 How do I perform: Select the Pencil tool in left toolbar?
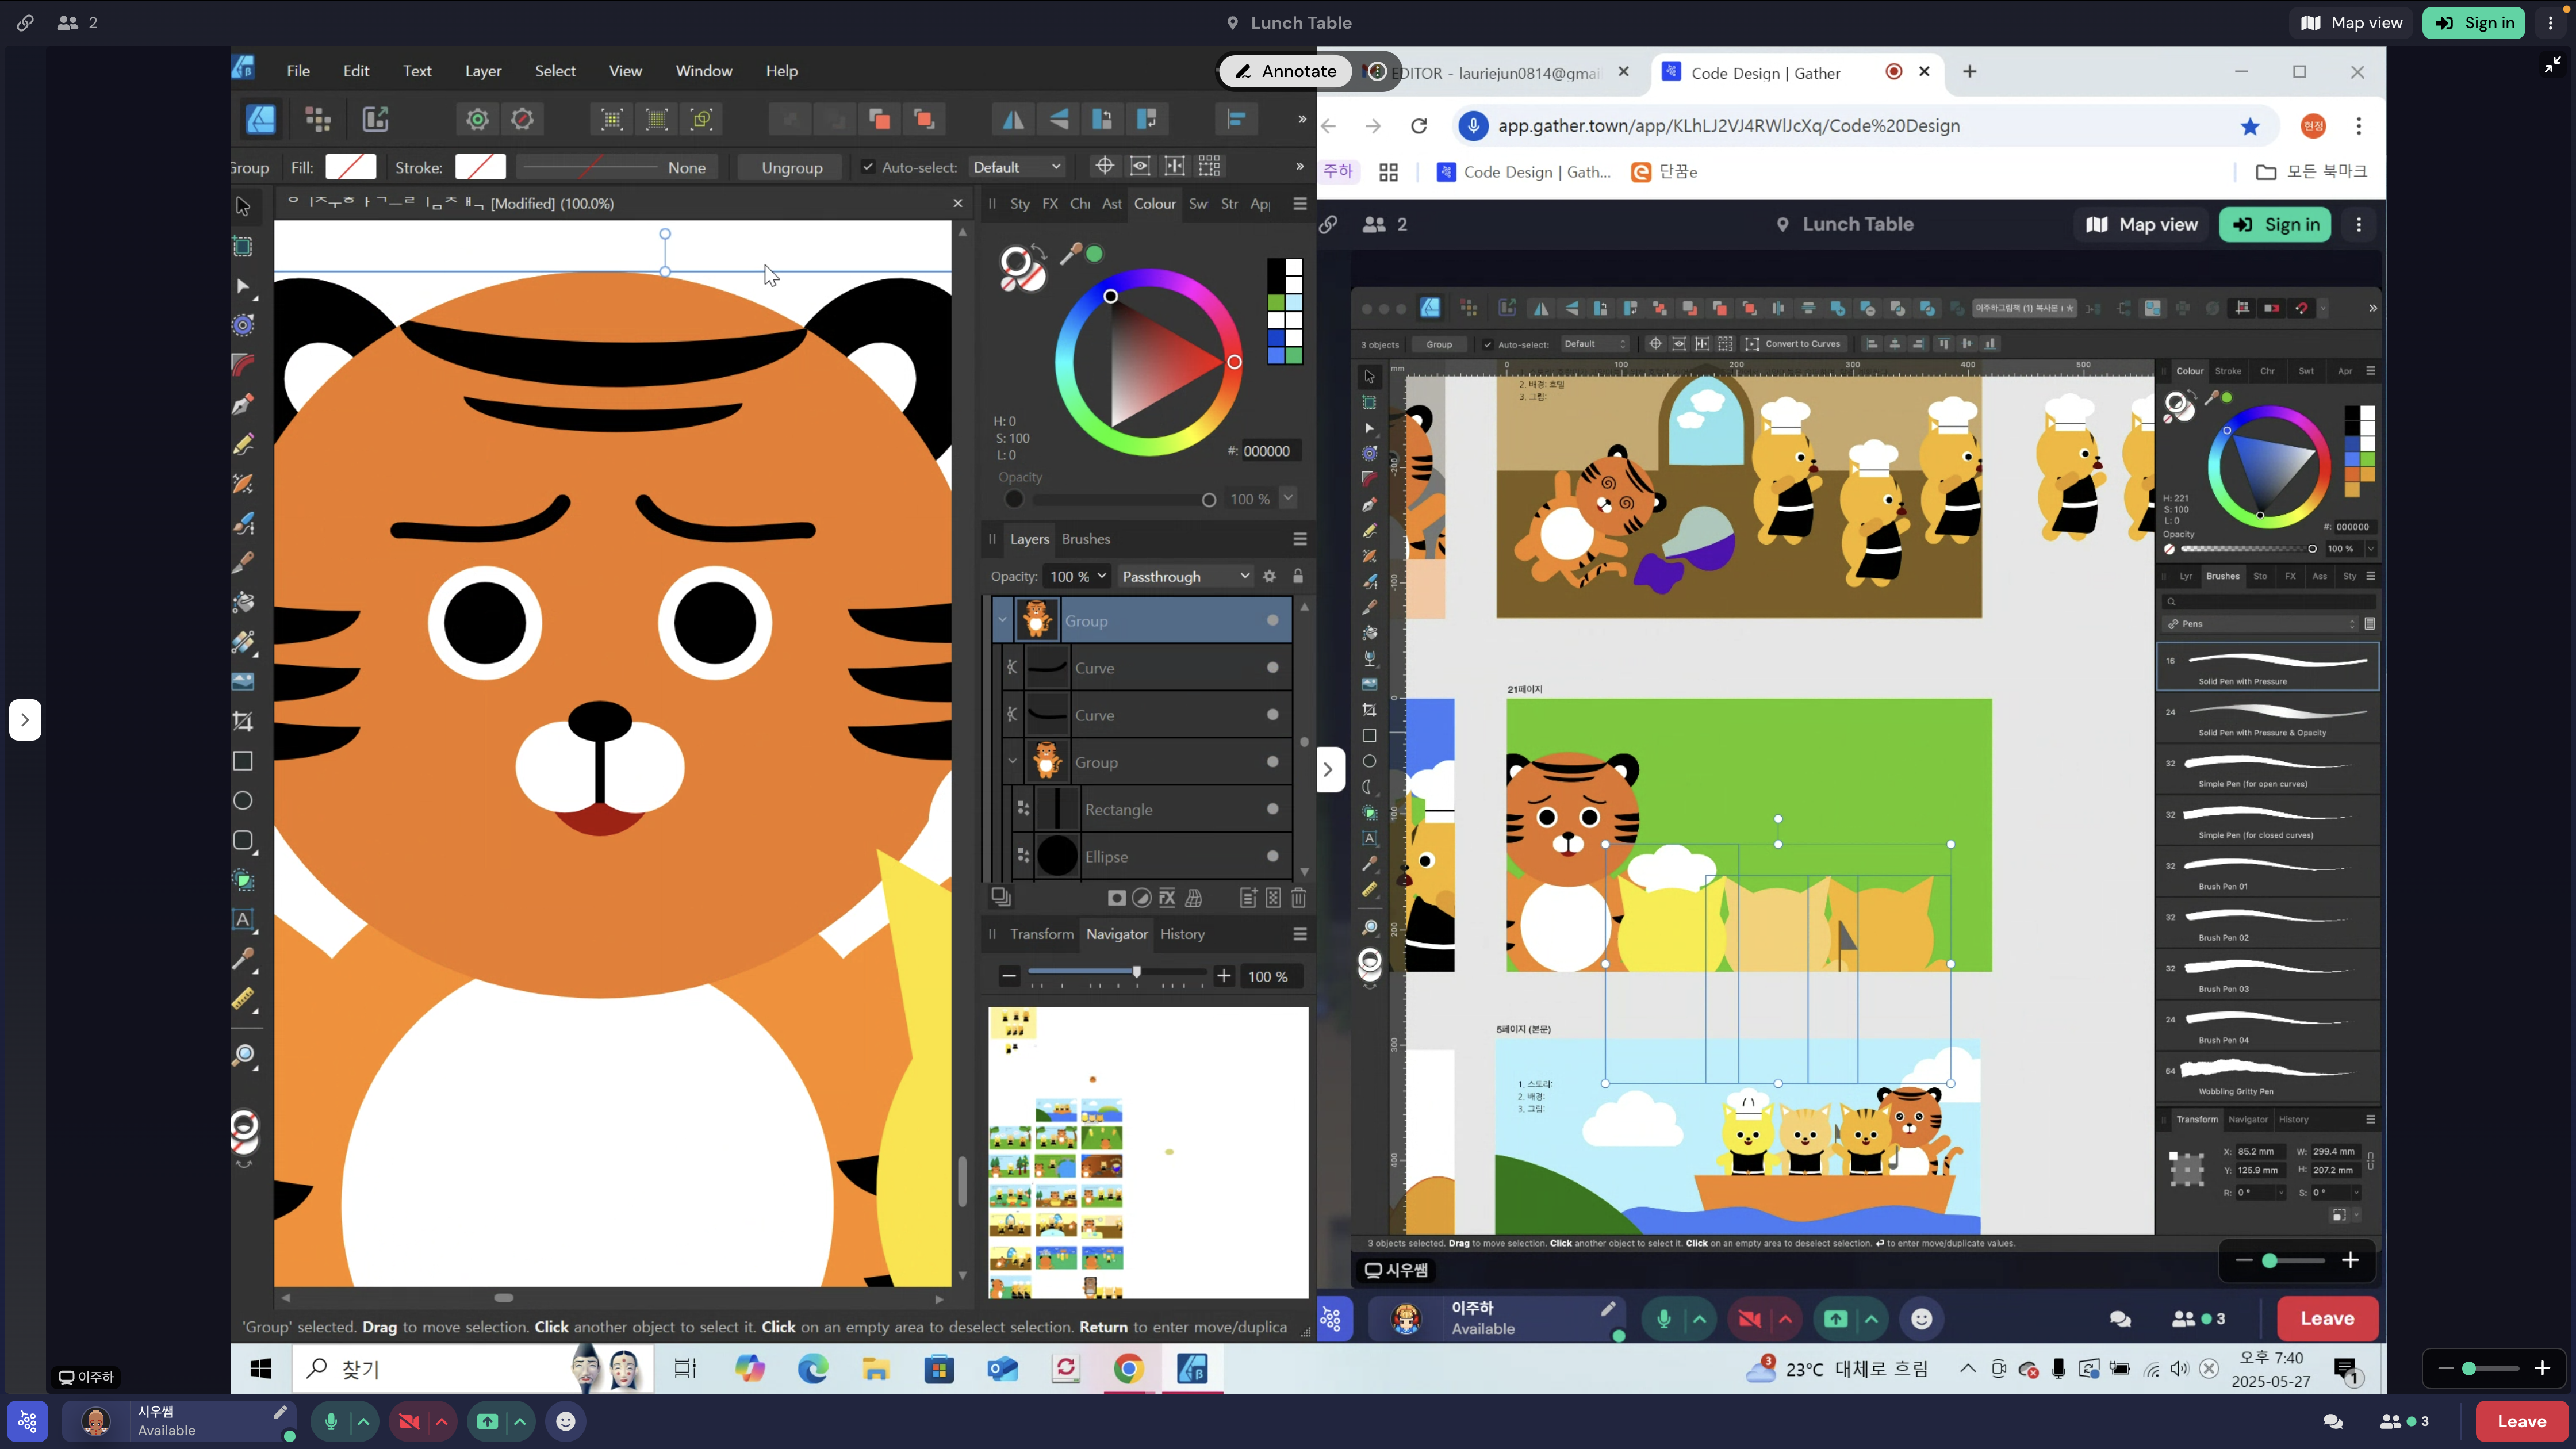coord(243,444)
